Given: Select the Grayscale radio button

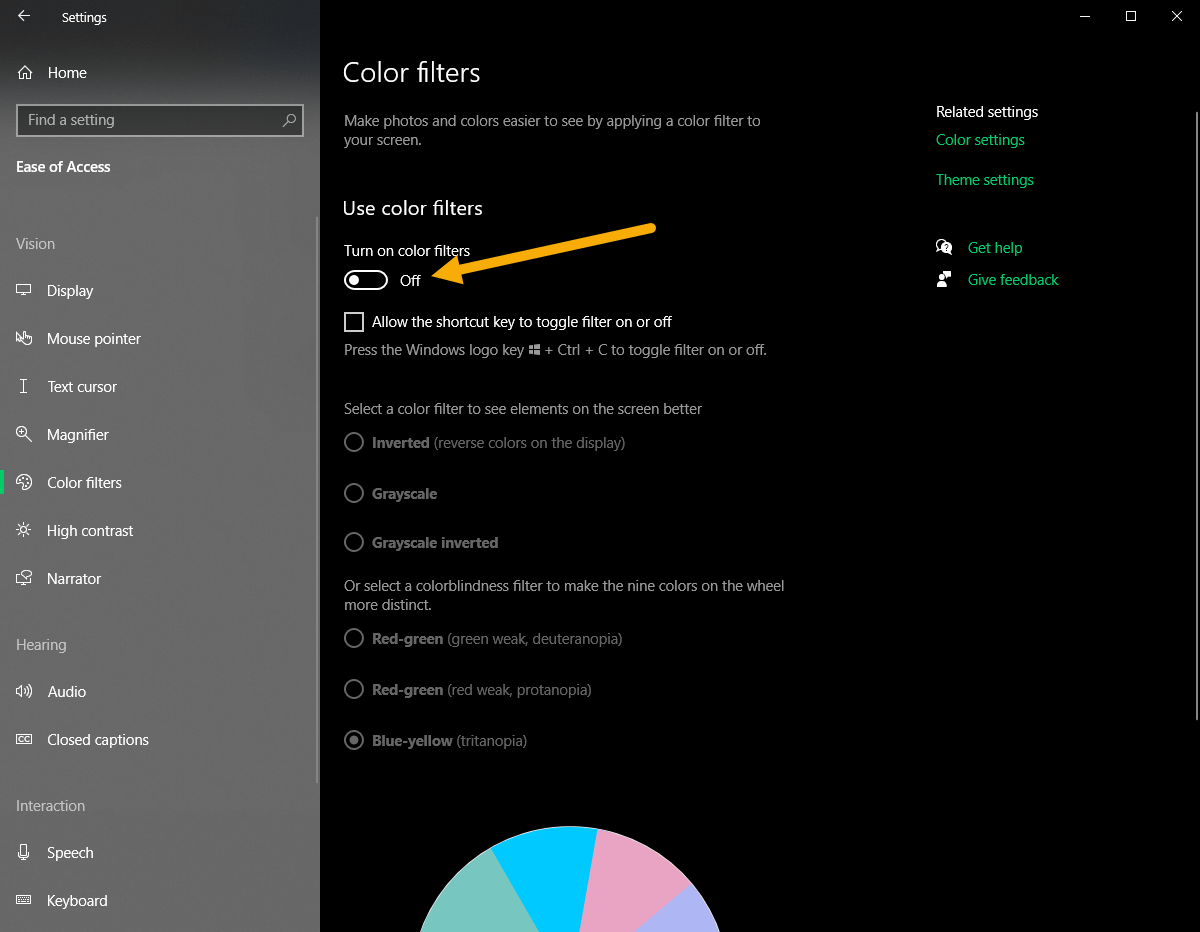Looking at the screenshot, I should (353, 493).
